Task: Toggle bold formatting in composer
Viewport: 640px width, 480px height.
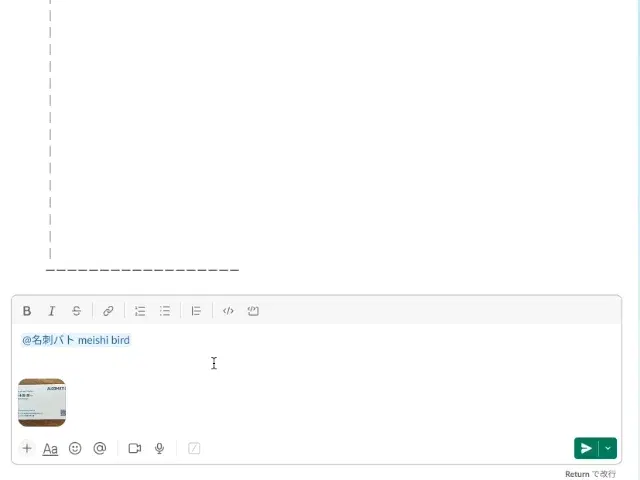Action: [27, 311]
